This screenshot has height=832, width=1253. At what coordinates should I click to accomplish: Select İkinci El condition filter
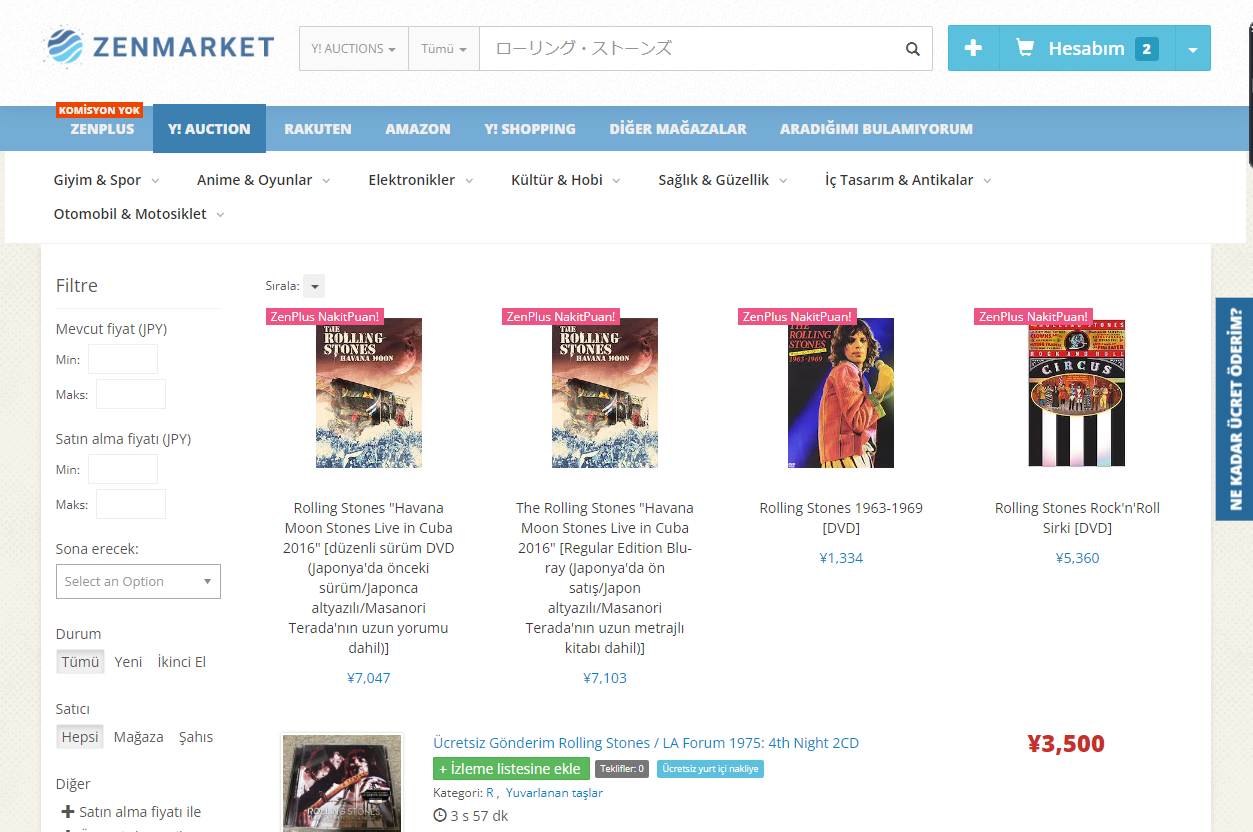point(182,662)
